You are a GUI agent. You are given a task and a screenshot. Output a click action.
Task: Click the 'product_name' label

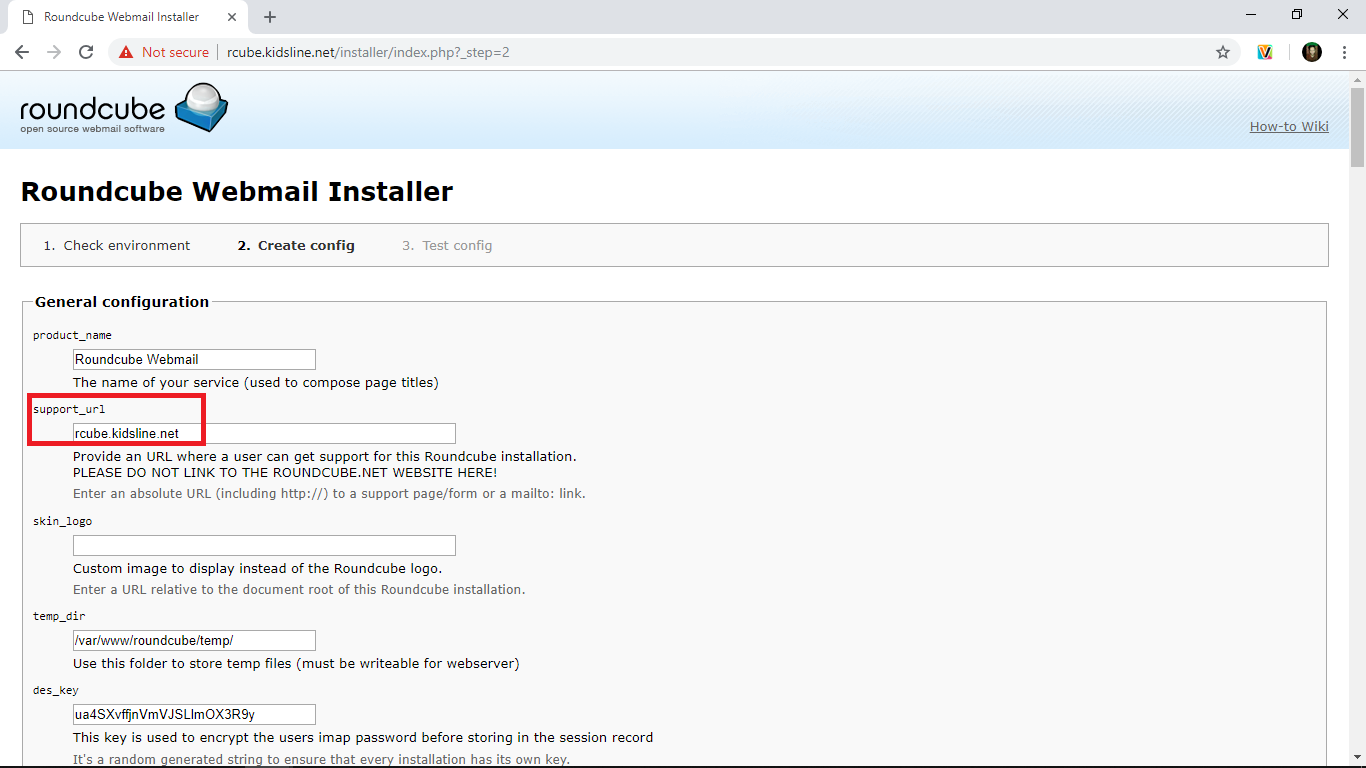pyautogui.click(x=72, y=335)
